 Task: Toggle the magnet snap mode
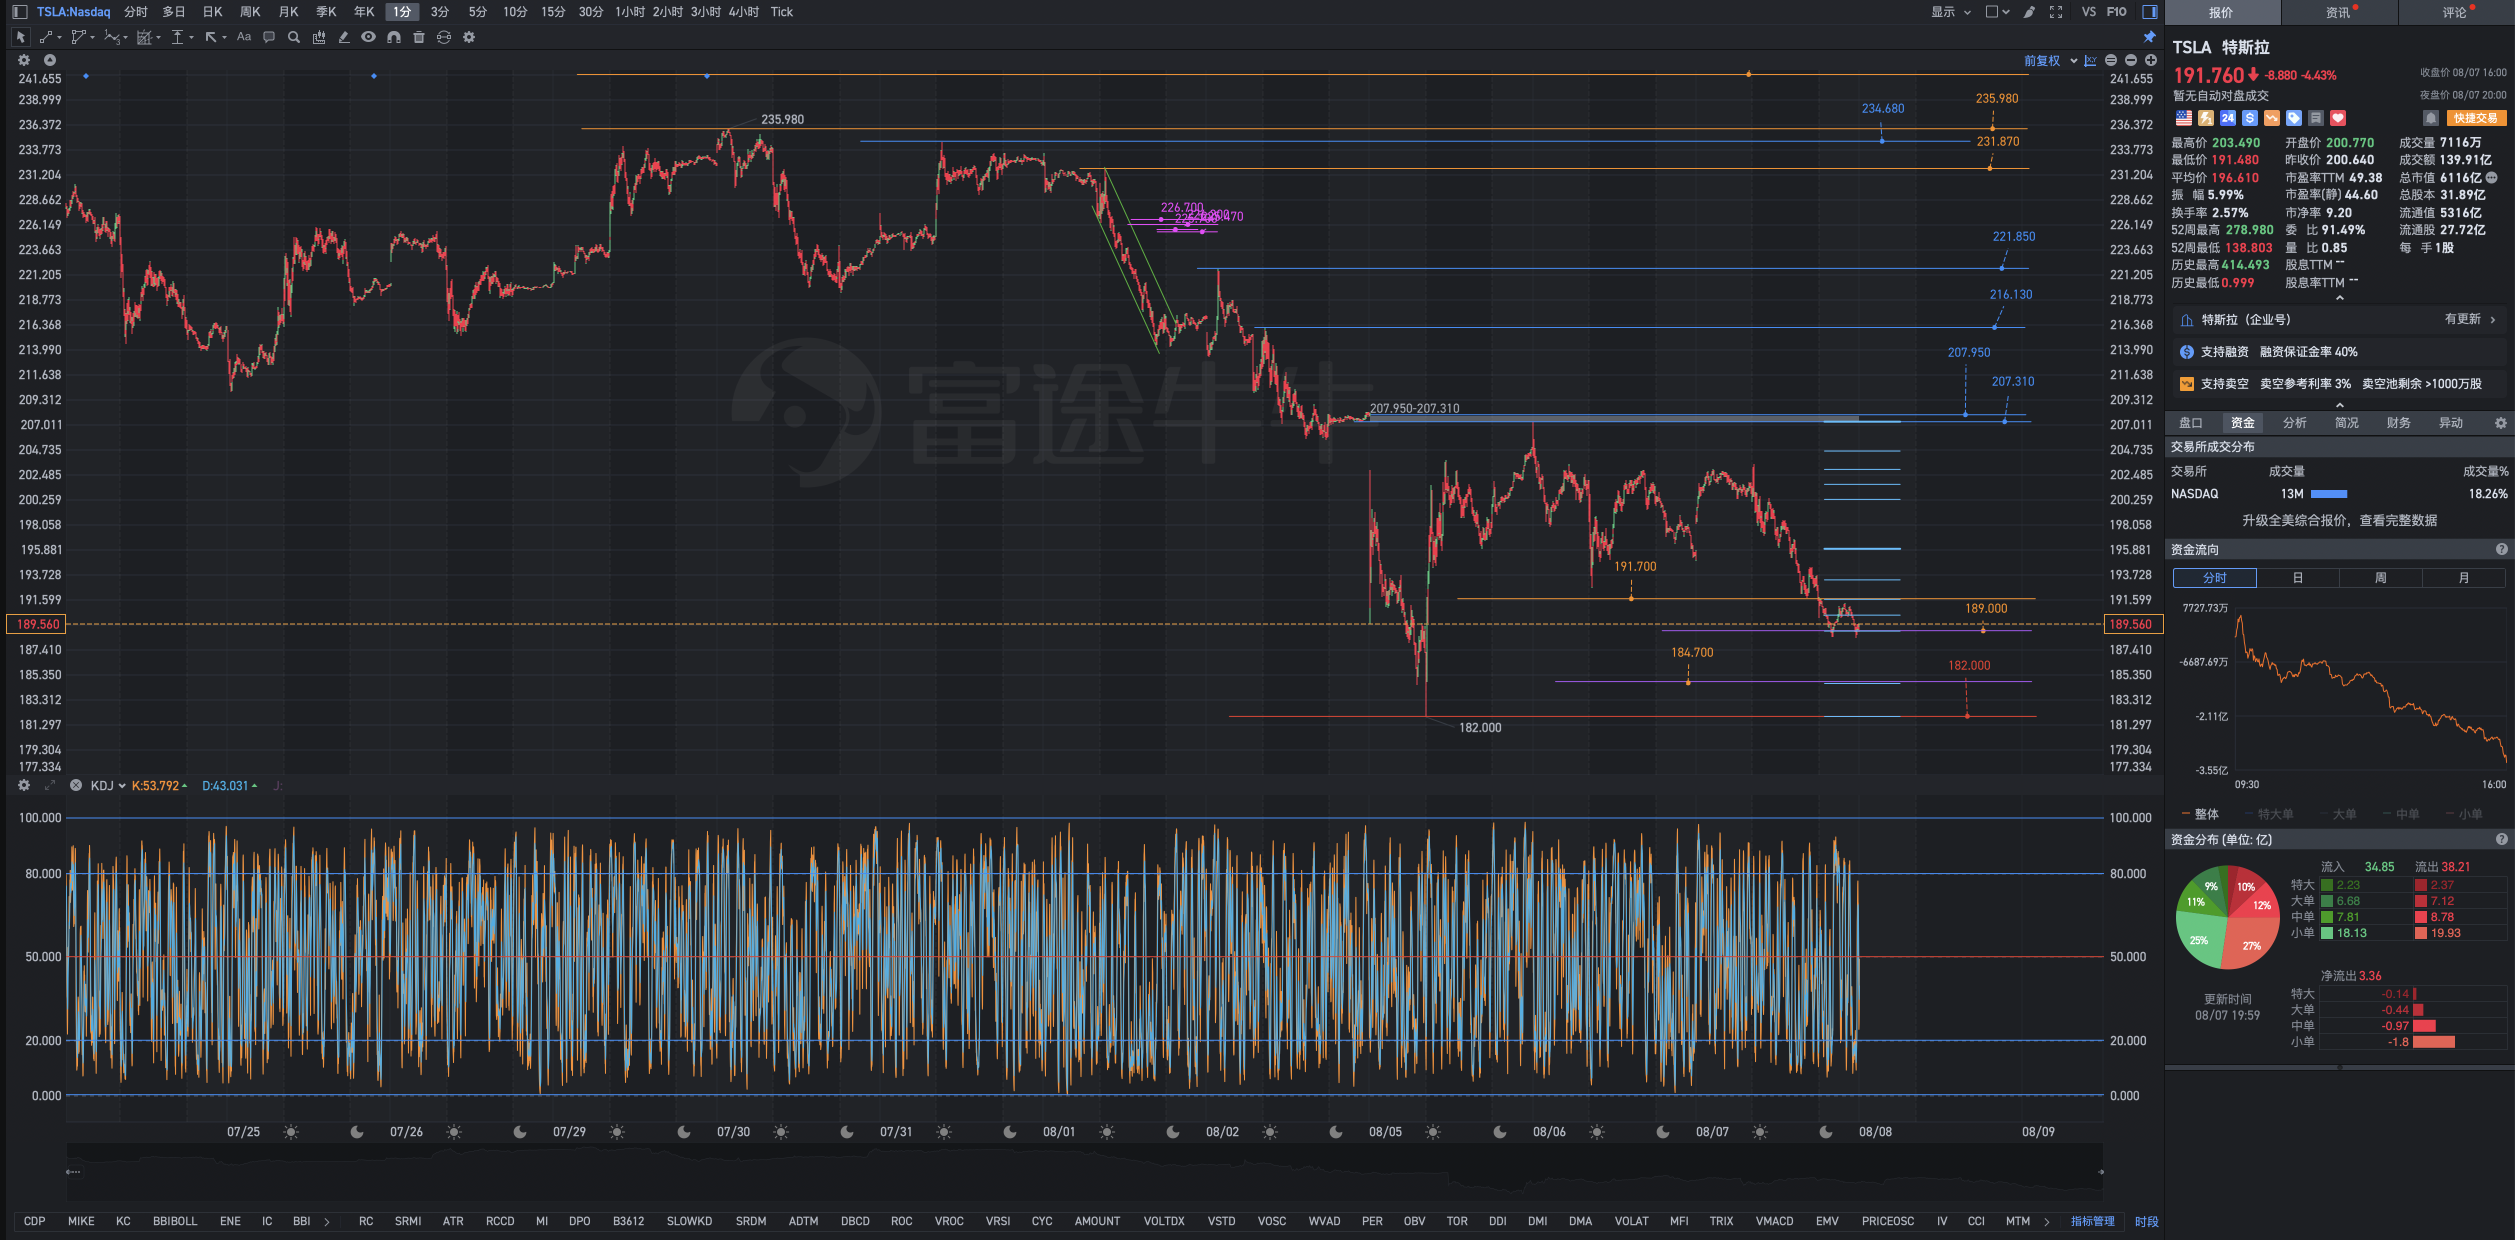[x=394, y=37]
